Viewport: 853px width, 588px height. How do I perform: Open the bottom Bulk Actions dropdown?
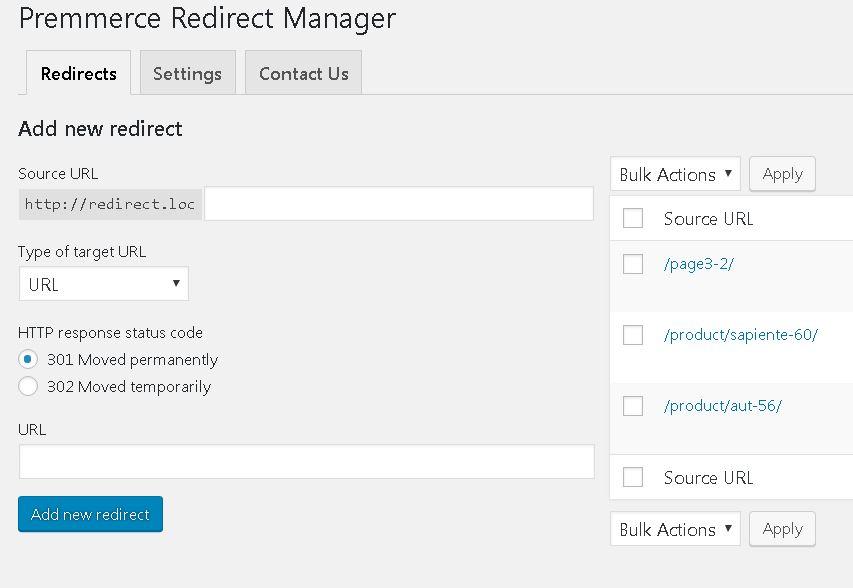pos(674,528)
